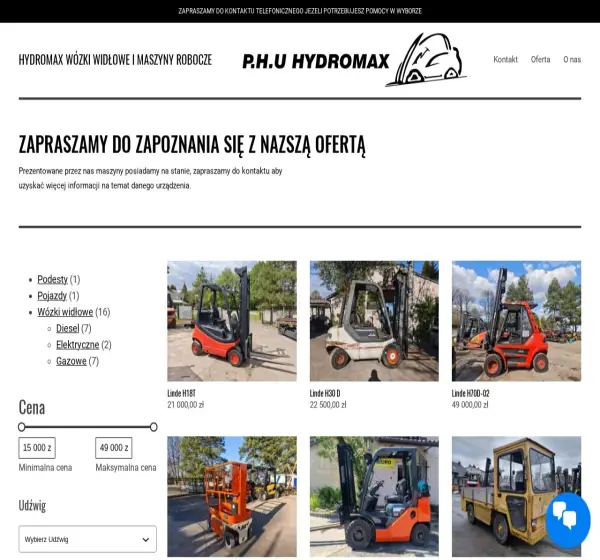Viewport: 600px width, 560px height.
Task: Click the minimum price slider handle
Action: [22, 426]
